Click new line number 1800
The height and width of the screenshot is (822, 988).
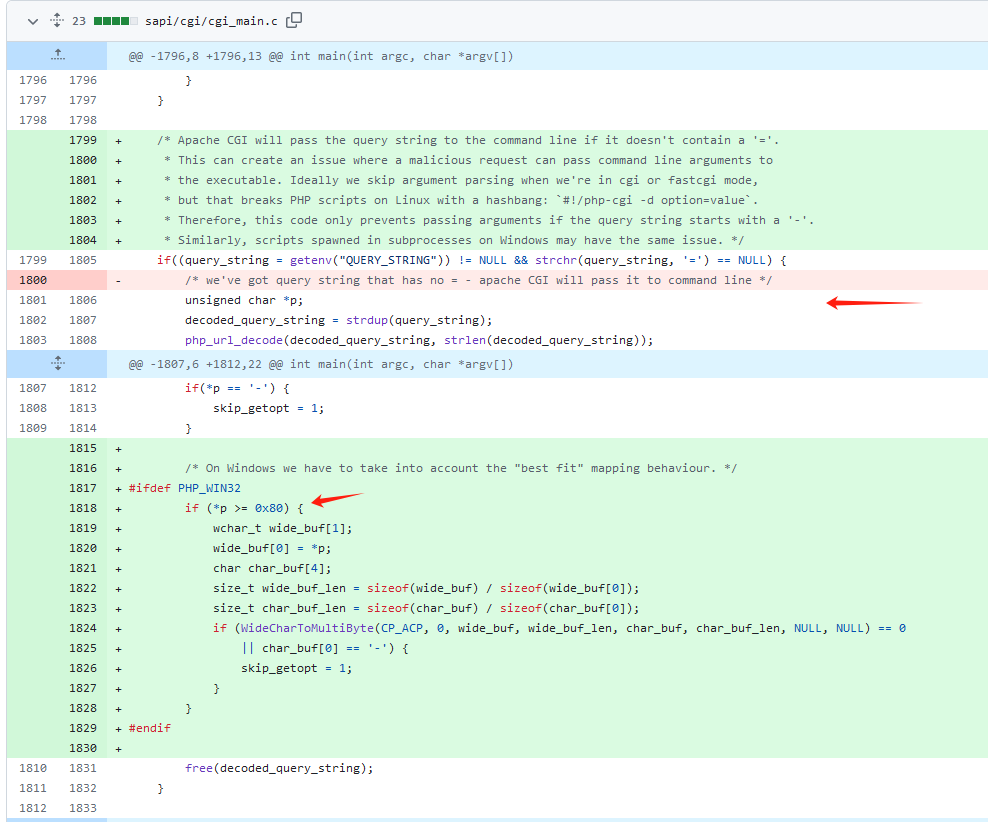[83, 160]
